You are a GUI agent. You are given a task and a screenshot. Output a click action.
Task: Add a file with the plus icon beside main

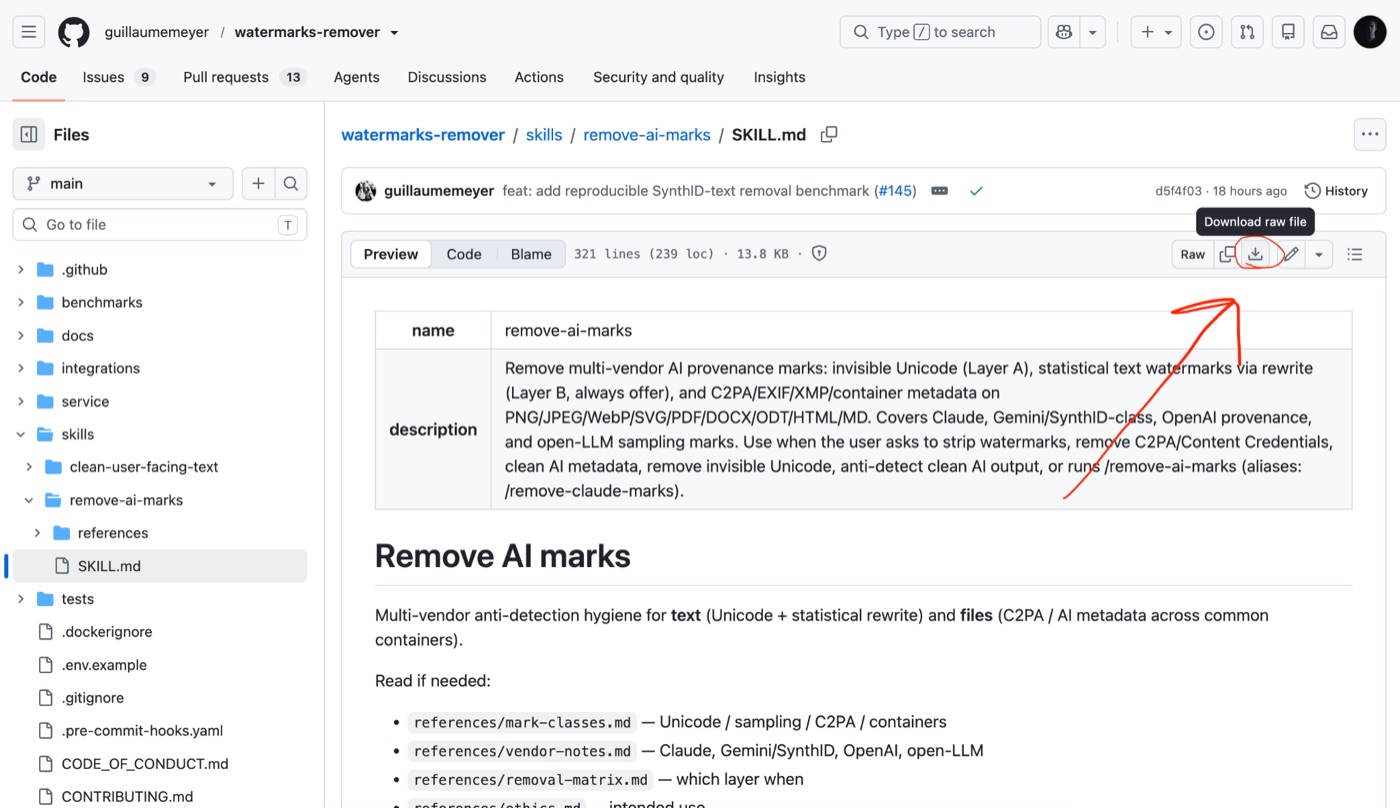point(258,183)
